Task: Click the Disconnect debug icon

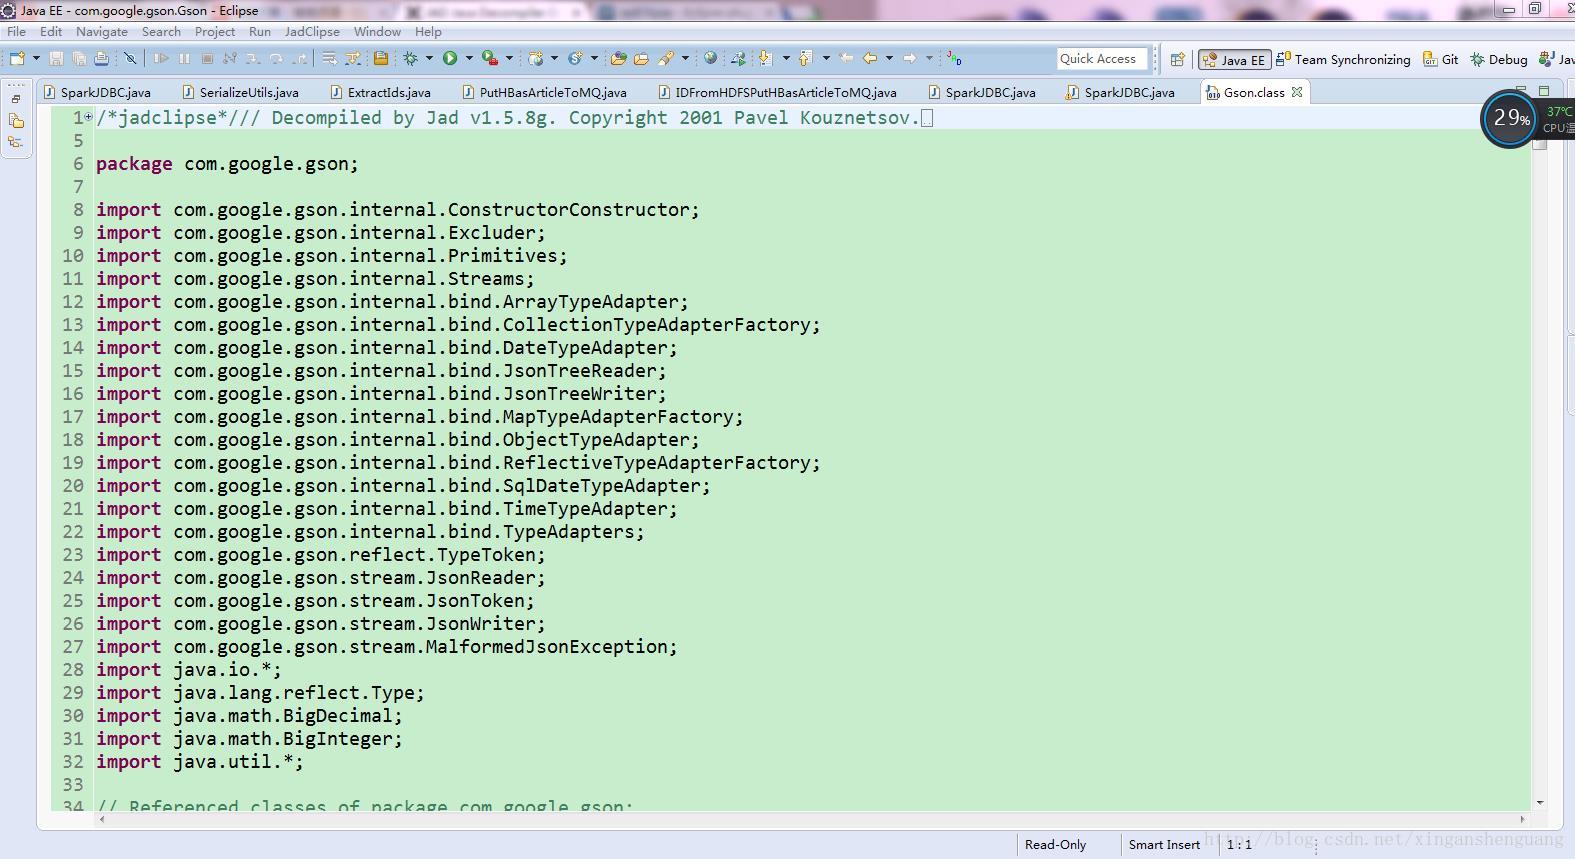Action: 230,59
